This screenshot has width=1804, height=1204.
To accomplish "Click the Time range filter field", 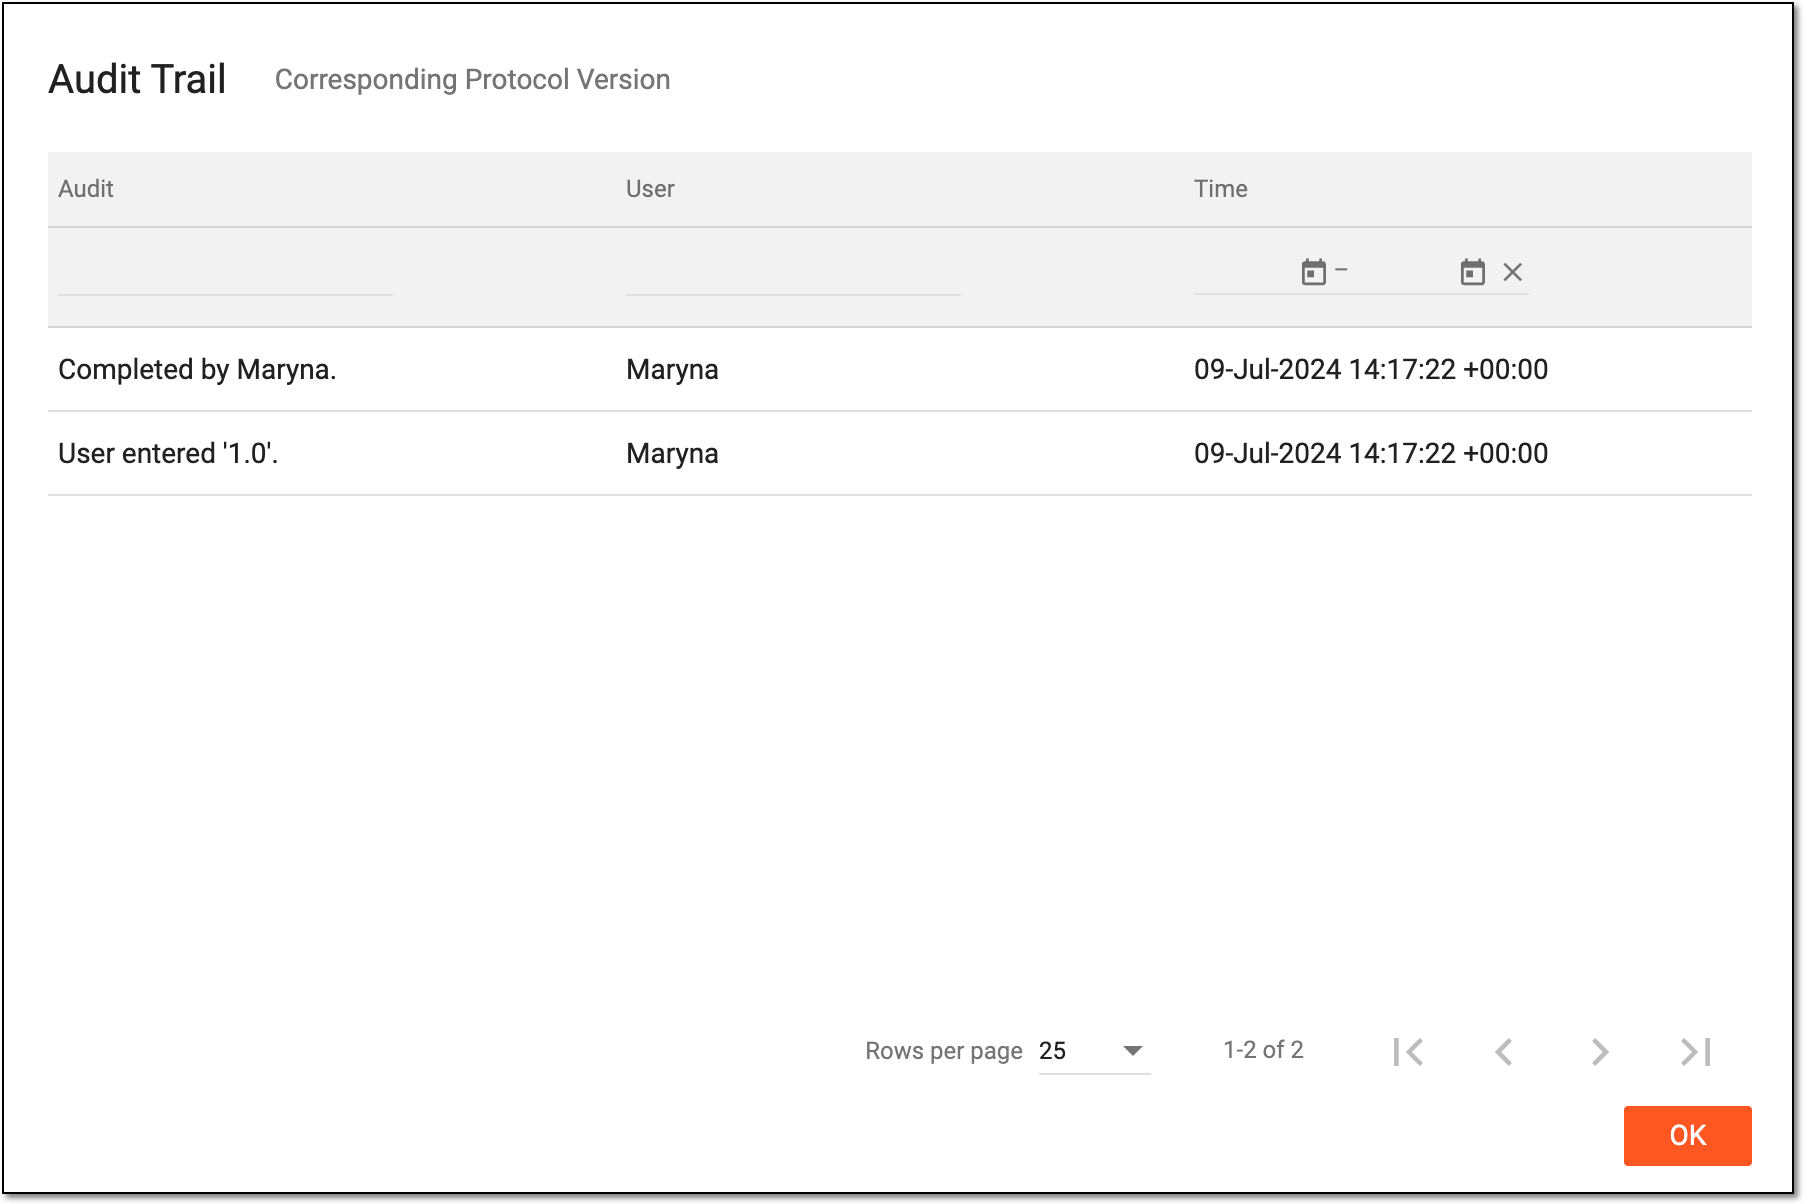I will point(1361,272).
